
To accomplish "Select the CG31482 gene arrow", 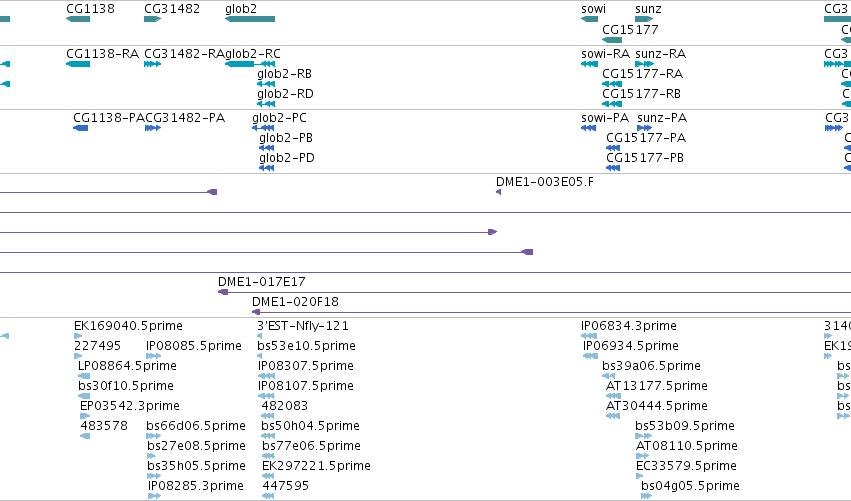I will 153,19.
